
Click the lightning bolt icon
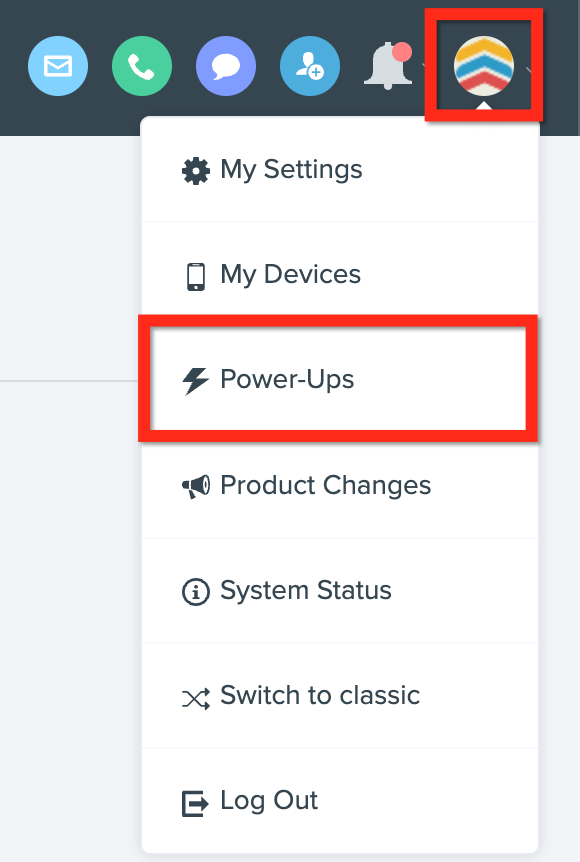[195, 381]
